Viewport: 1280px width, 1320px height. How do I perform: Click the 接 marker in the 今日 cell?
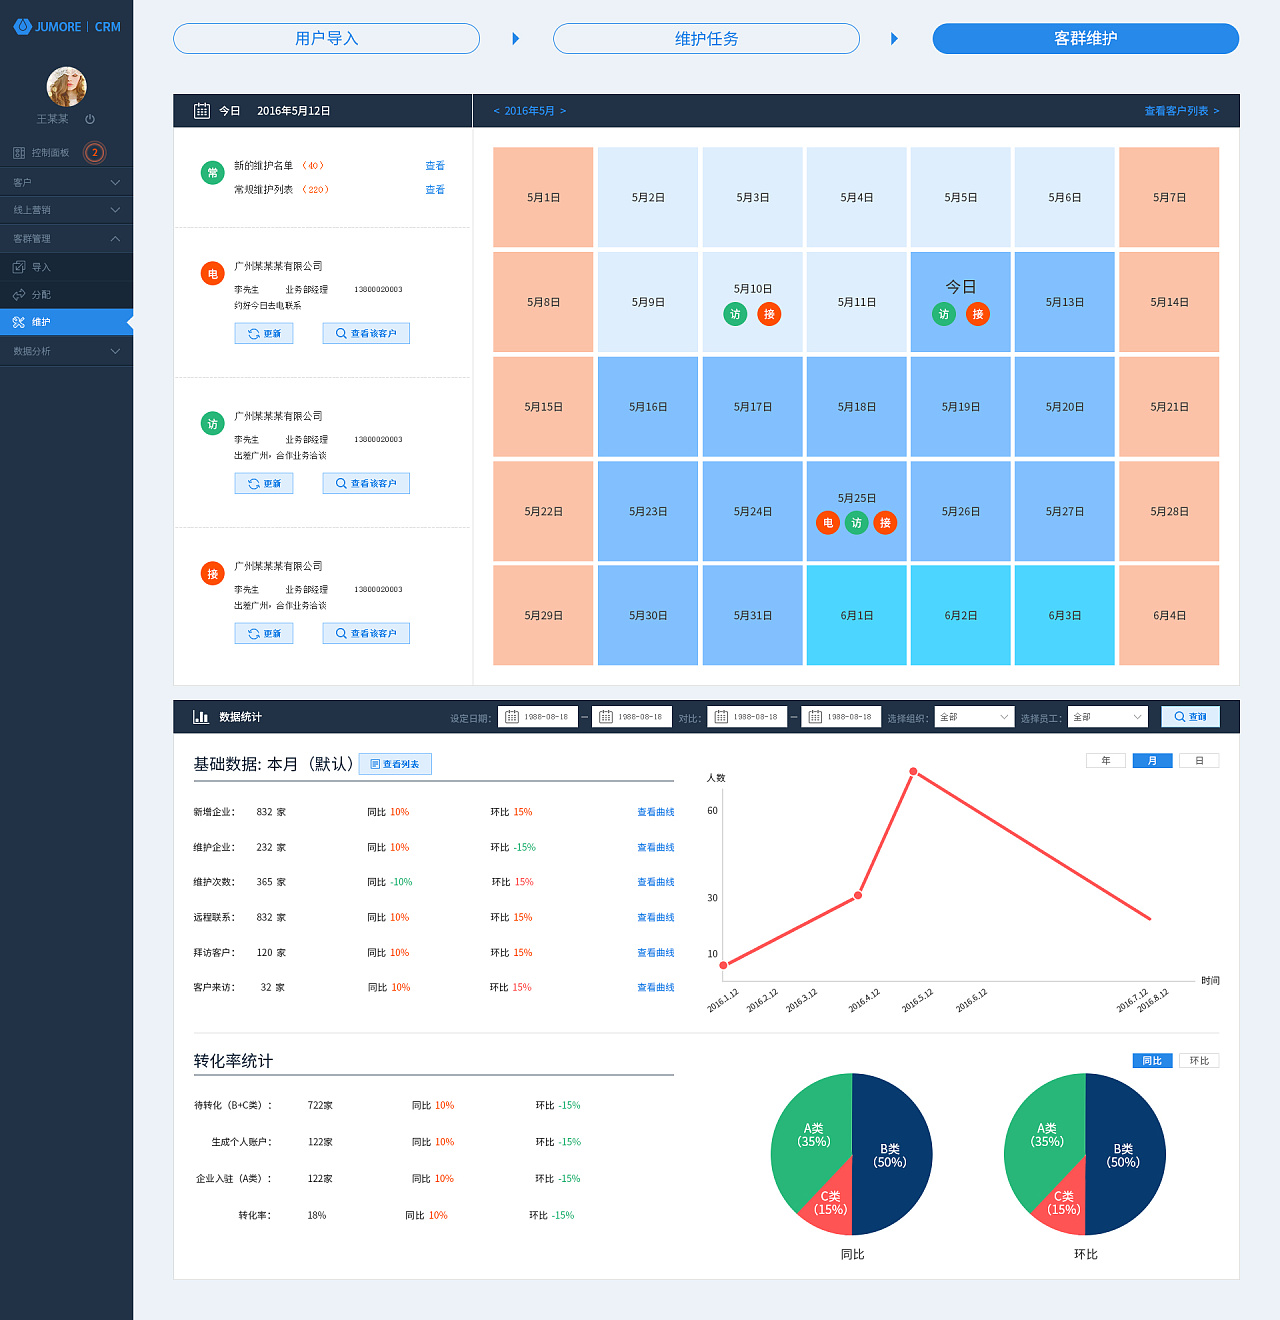[x=978, y=314]
